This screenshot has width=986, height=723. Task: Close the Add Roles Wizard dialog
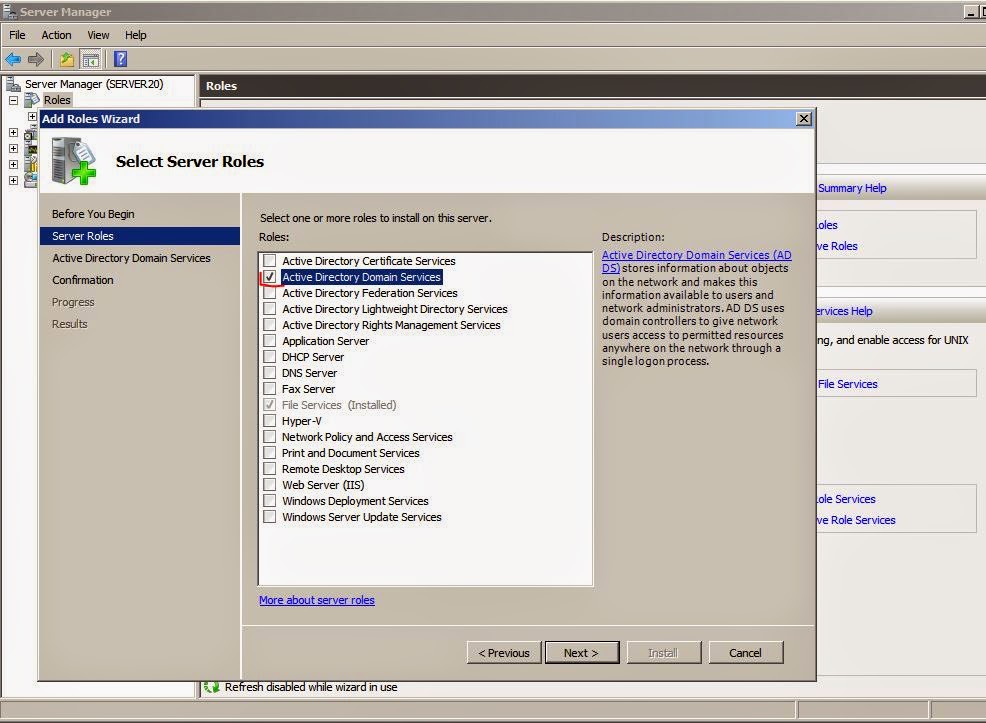click(804, 119)
